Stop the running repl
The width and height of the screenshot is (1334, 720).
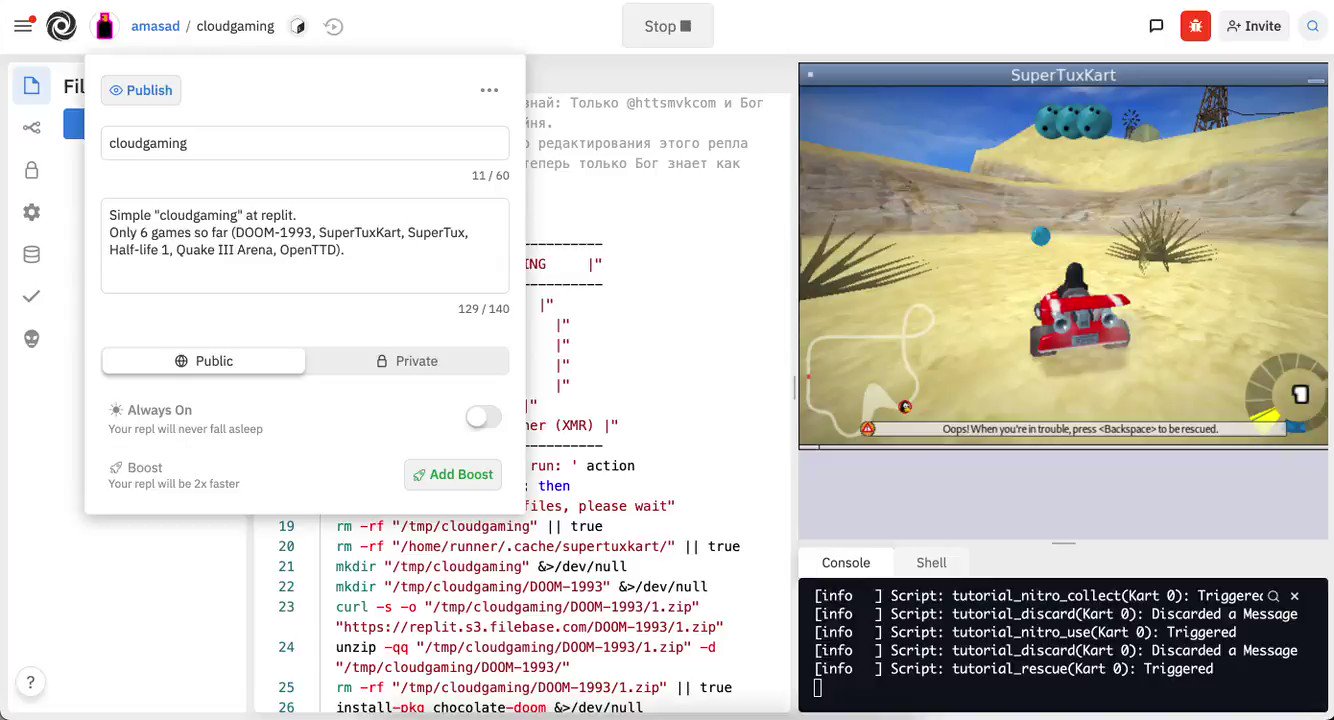[x=668, y=26]
